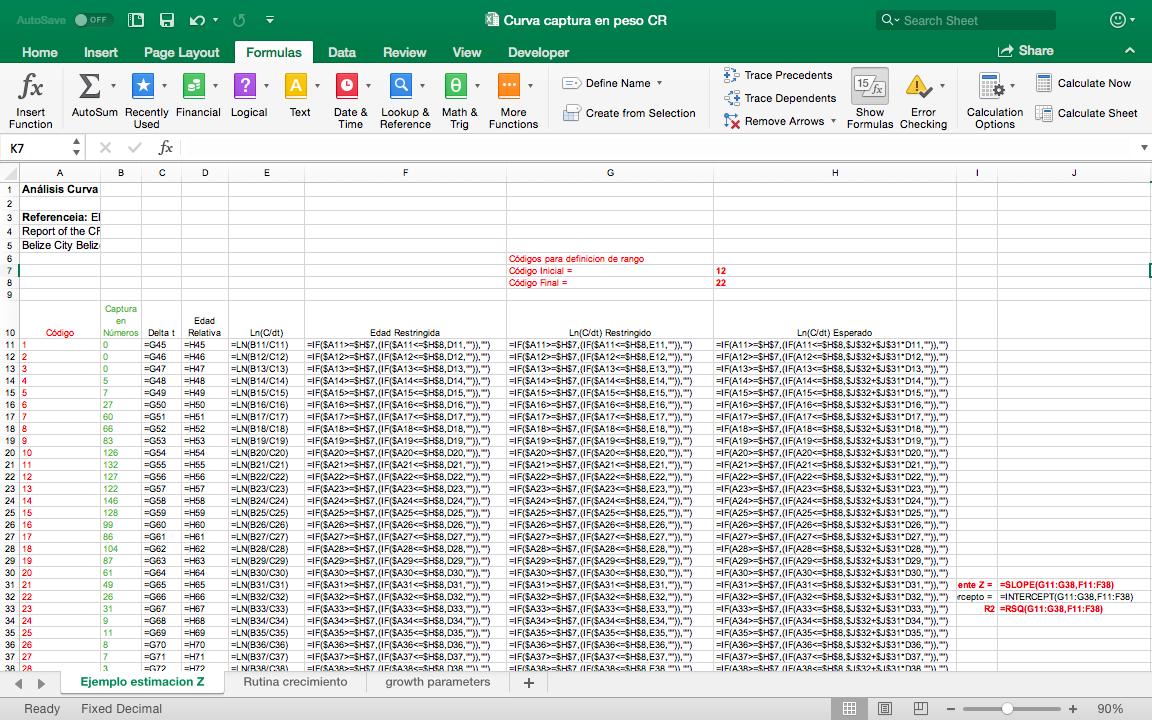Expand the formula bar

pos(1144,148)
